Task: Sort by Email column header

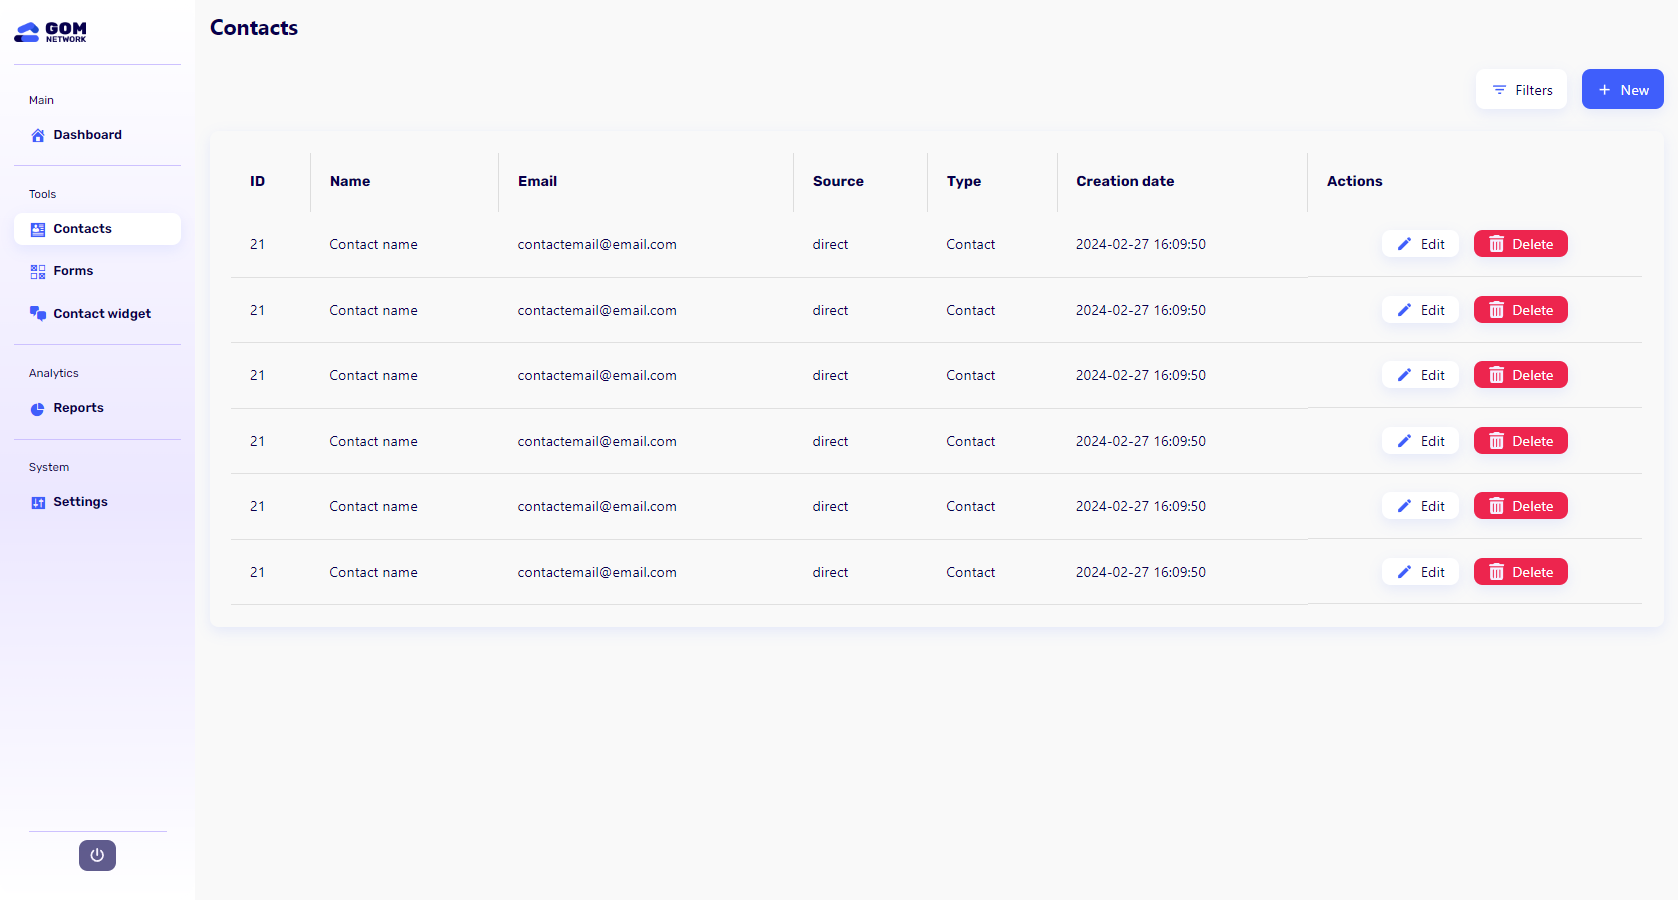Action: (537, 181)
